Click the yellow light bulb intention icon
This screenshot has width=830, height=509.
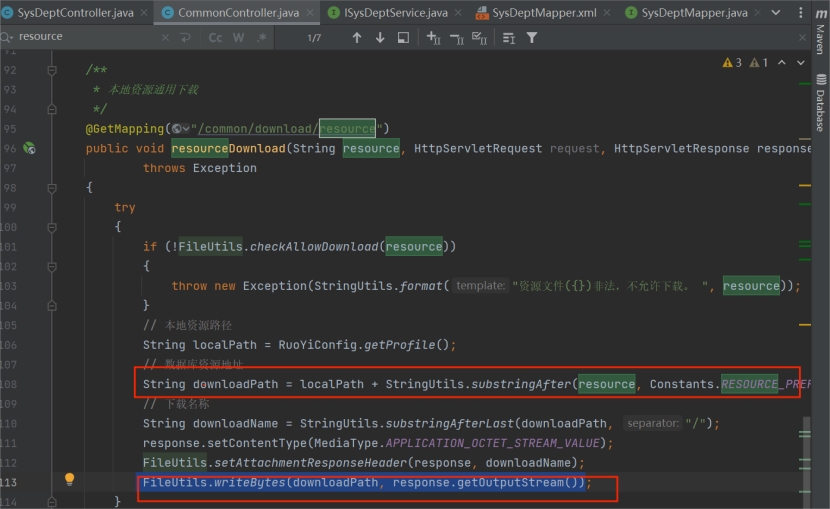69,480
